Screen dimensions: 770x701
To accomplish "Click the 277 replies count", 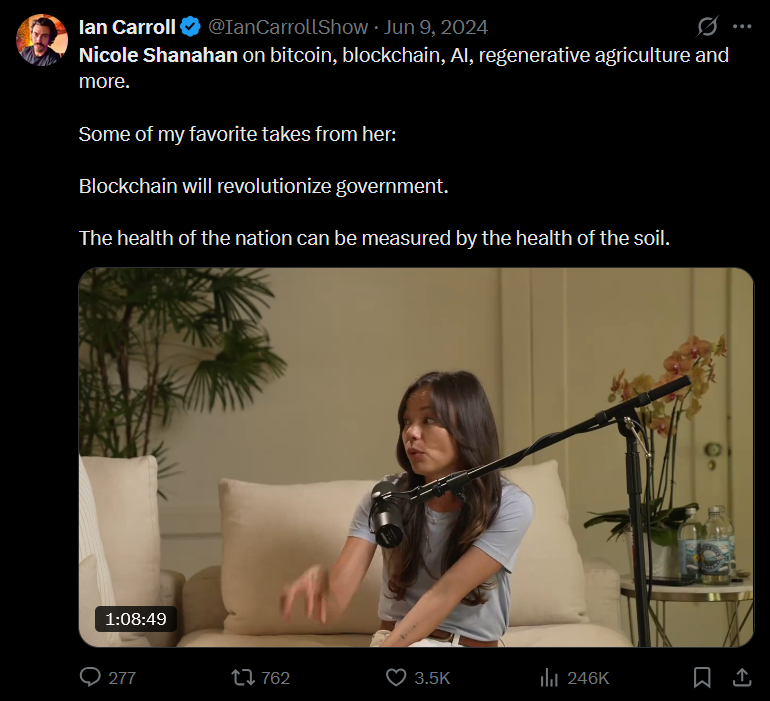I will (x=122, y=678).
